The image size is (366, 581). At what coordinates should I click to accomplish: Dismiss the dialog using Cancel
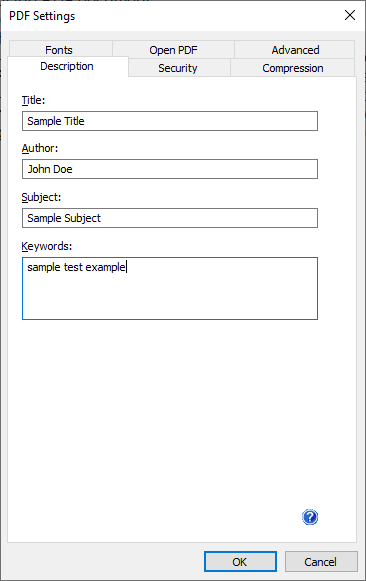click(321, 562)
